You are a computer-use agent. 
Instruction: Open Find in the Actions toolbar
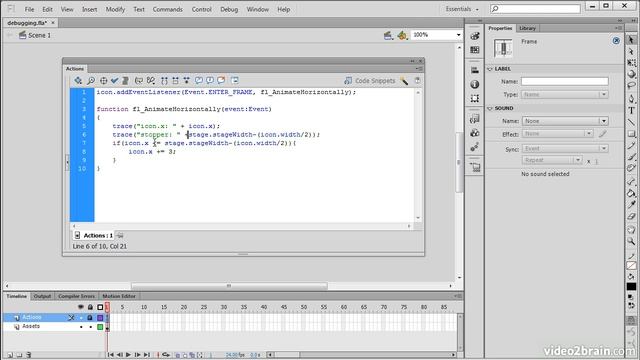click(x=91, y=81)
